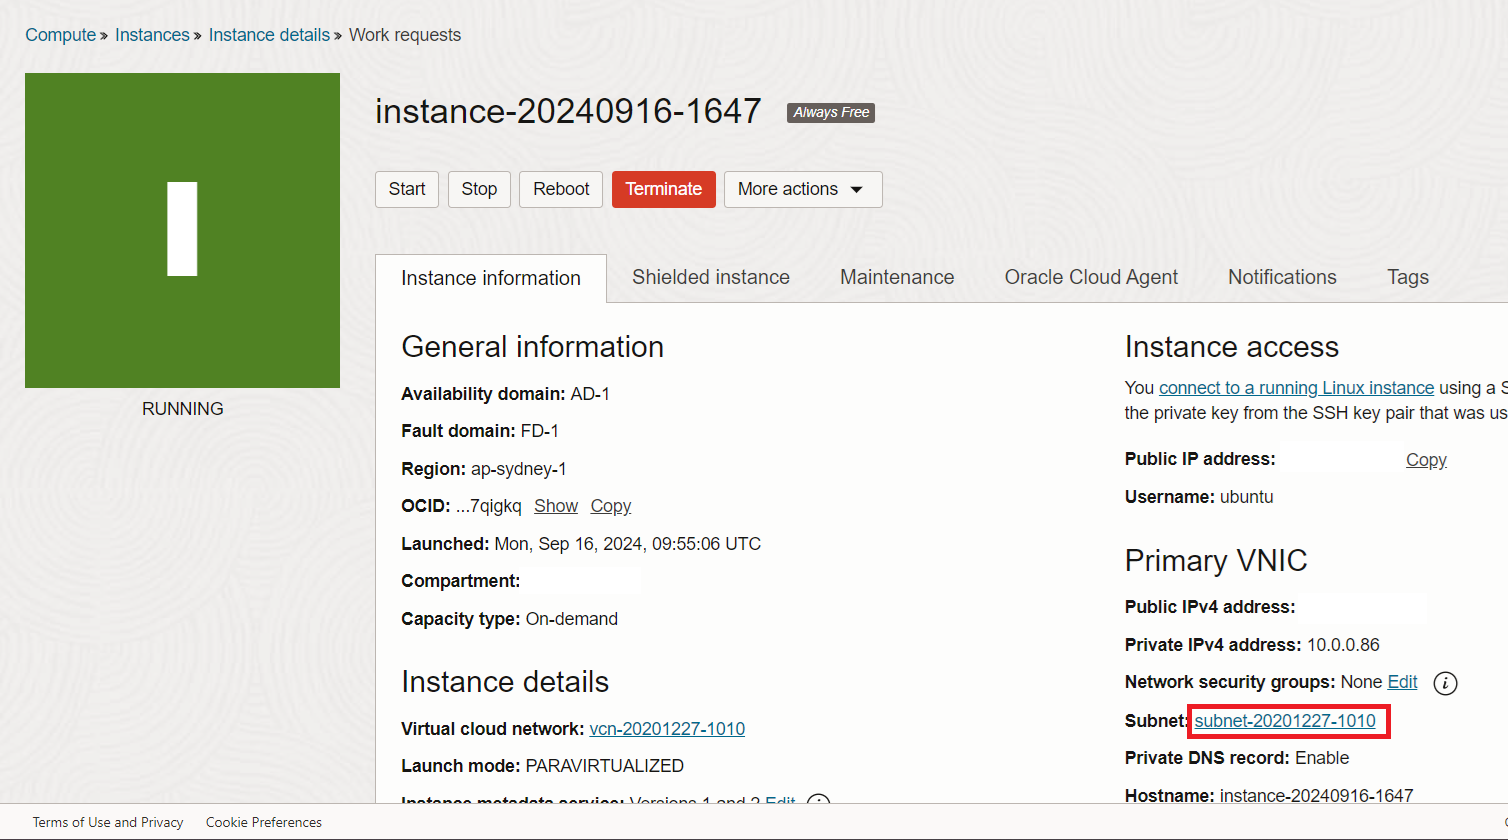Click the region value ap-sydney-1
Image resolution: width=1508 pixels, height=840 pixels.
click(519, 469)
